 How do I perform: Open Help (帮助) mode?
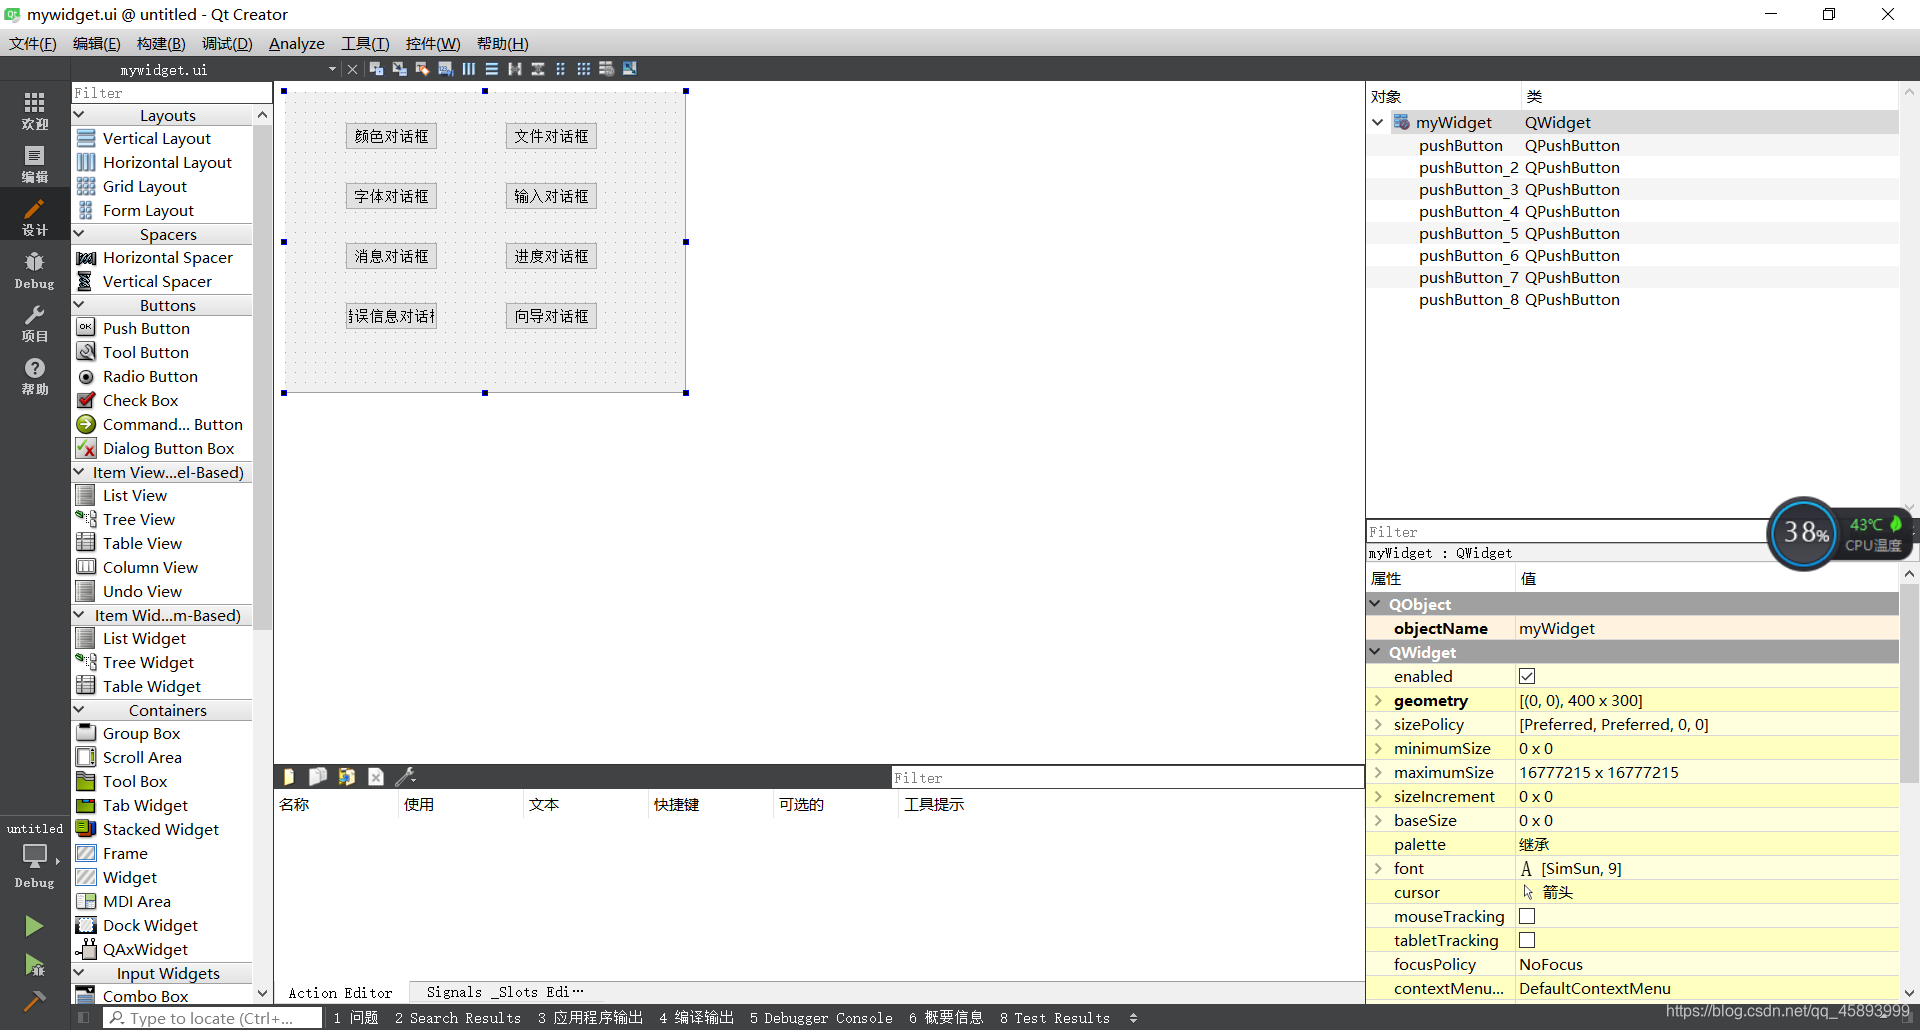34,376
